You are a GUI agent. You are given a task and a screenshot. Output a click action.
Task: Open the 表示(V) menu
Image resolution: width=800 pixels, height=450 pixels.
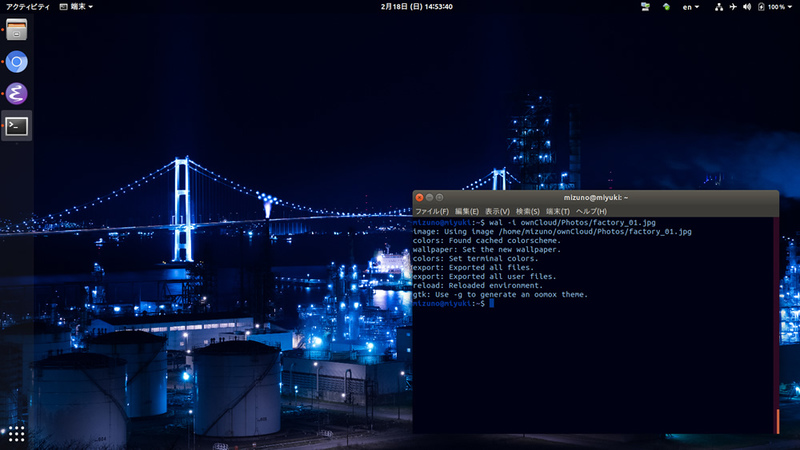pos(497,211)
